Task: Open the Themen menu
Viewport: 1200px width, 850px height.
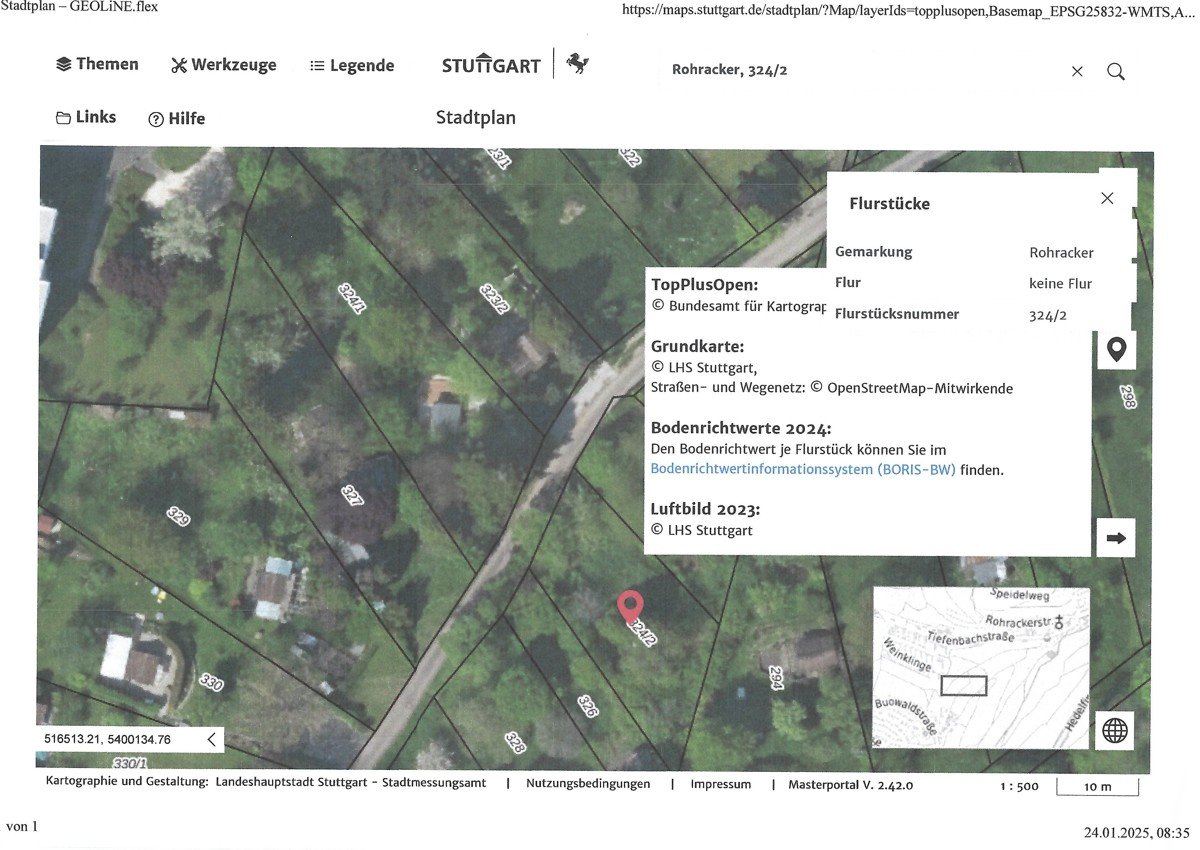Action: click(97, 64)
